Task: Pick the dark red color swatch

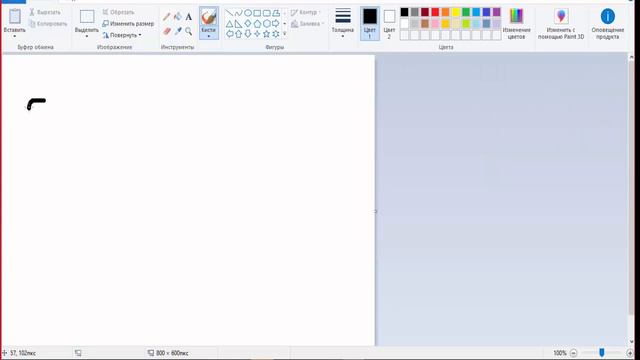Action: coord(425,12)
